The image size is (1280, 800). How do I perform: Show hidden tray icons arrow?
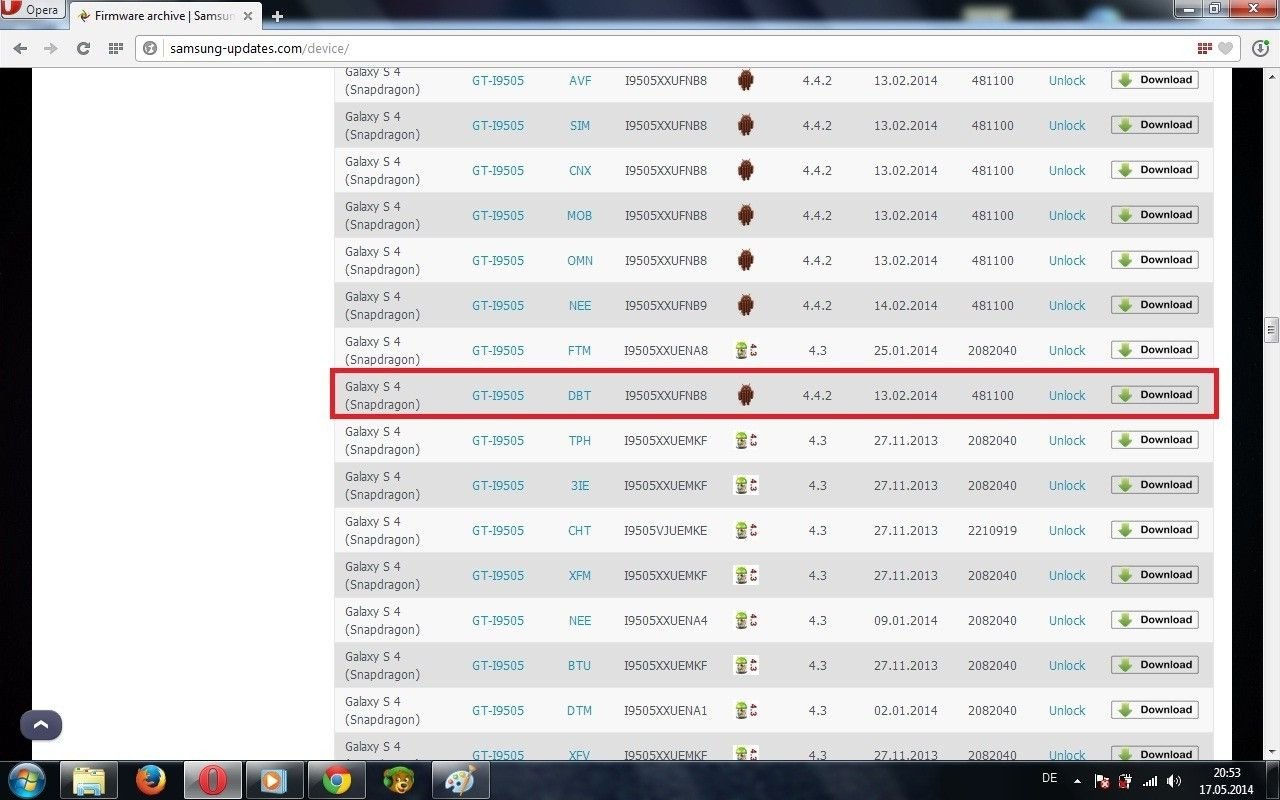[1077, 781]
